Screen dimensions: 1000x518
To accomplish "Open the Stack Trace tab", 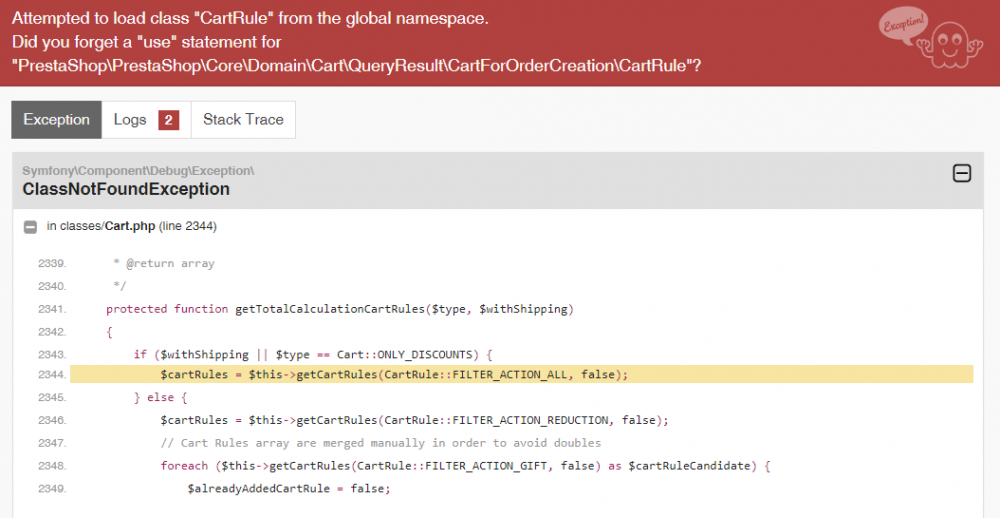I will (x=243, y=120).
